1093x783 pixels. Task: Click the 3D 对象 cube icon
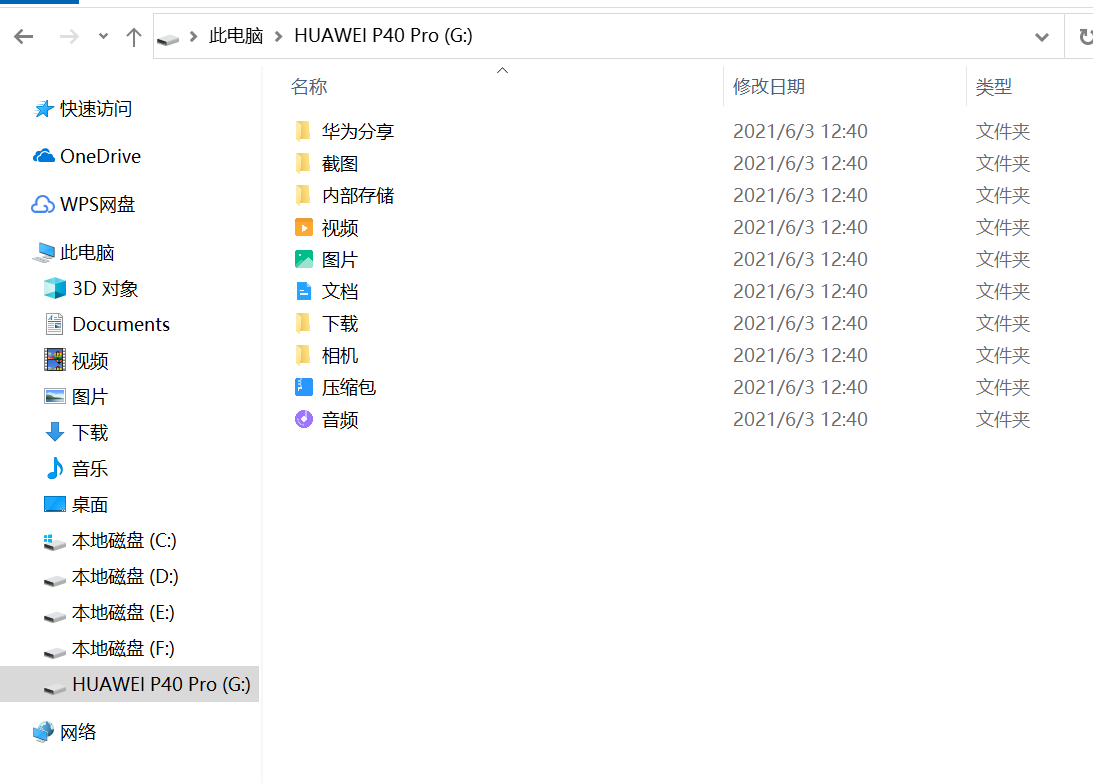click(x=54, y=288)
